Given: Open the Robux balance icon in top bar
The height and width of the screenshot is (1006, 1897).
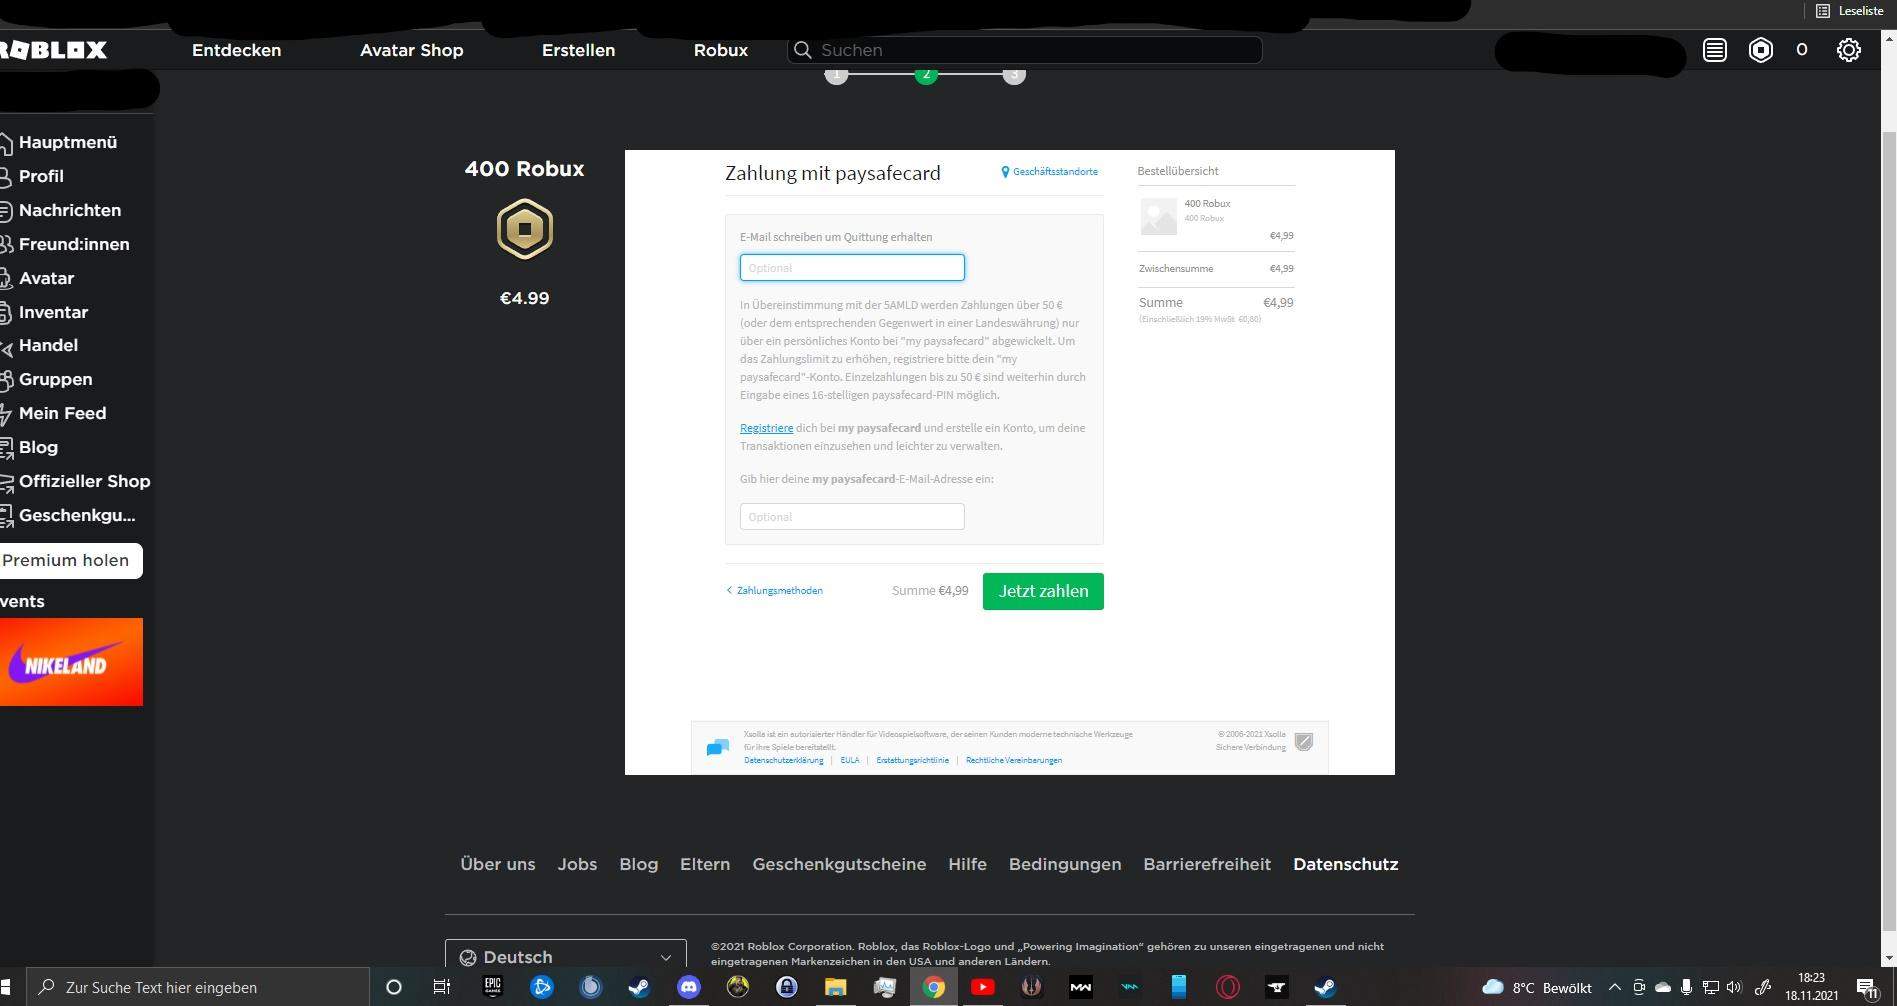Looking at the screenshot, I should (1761, 50).
